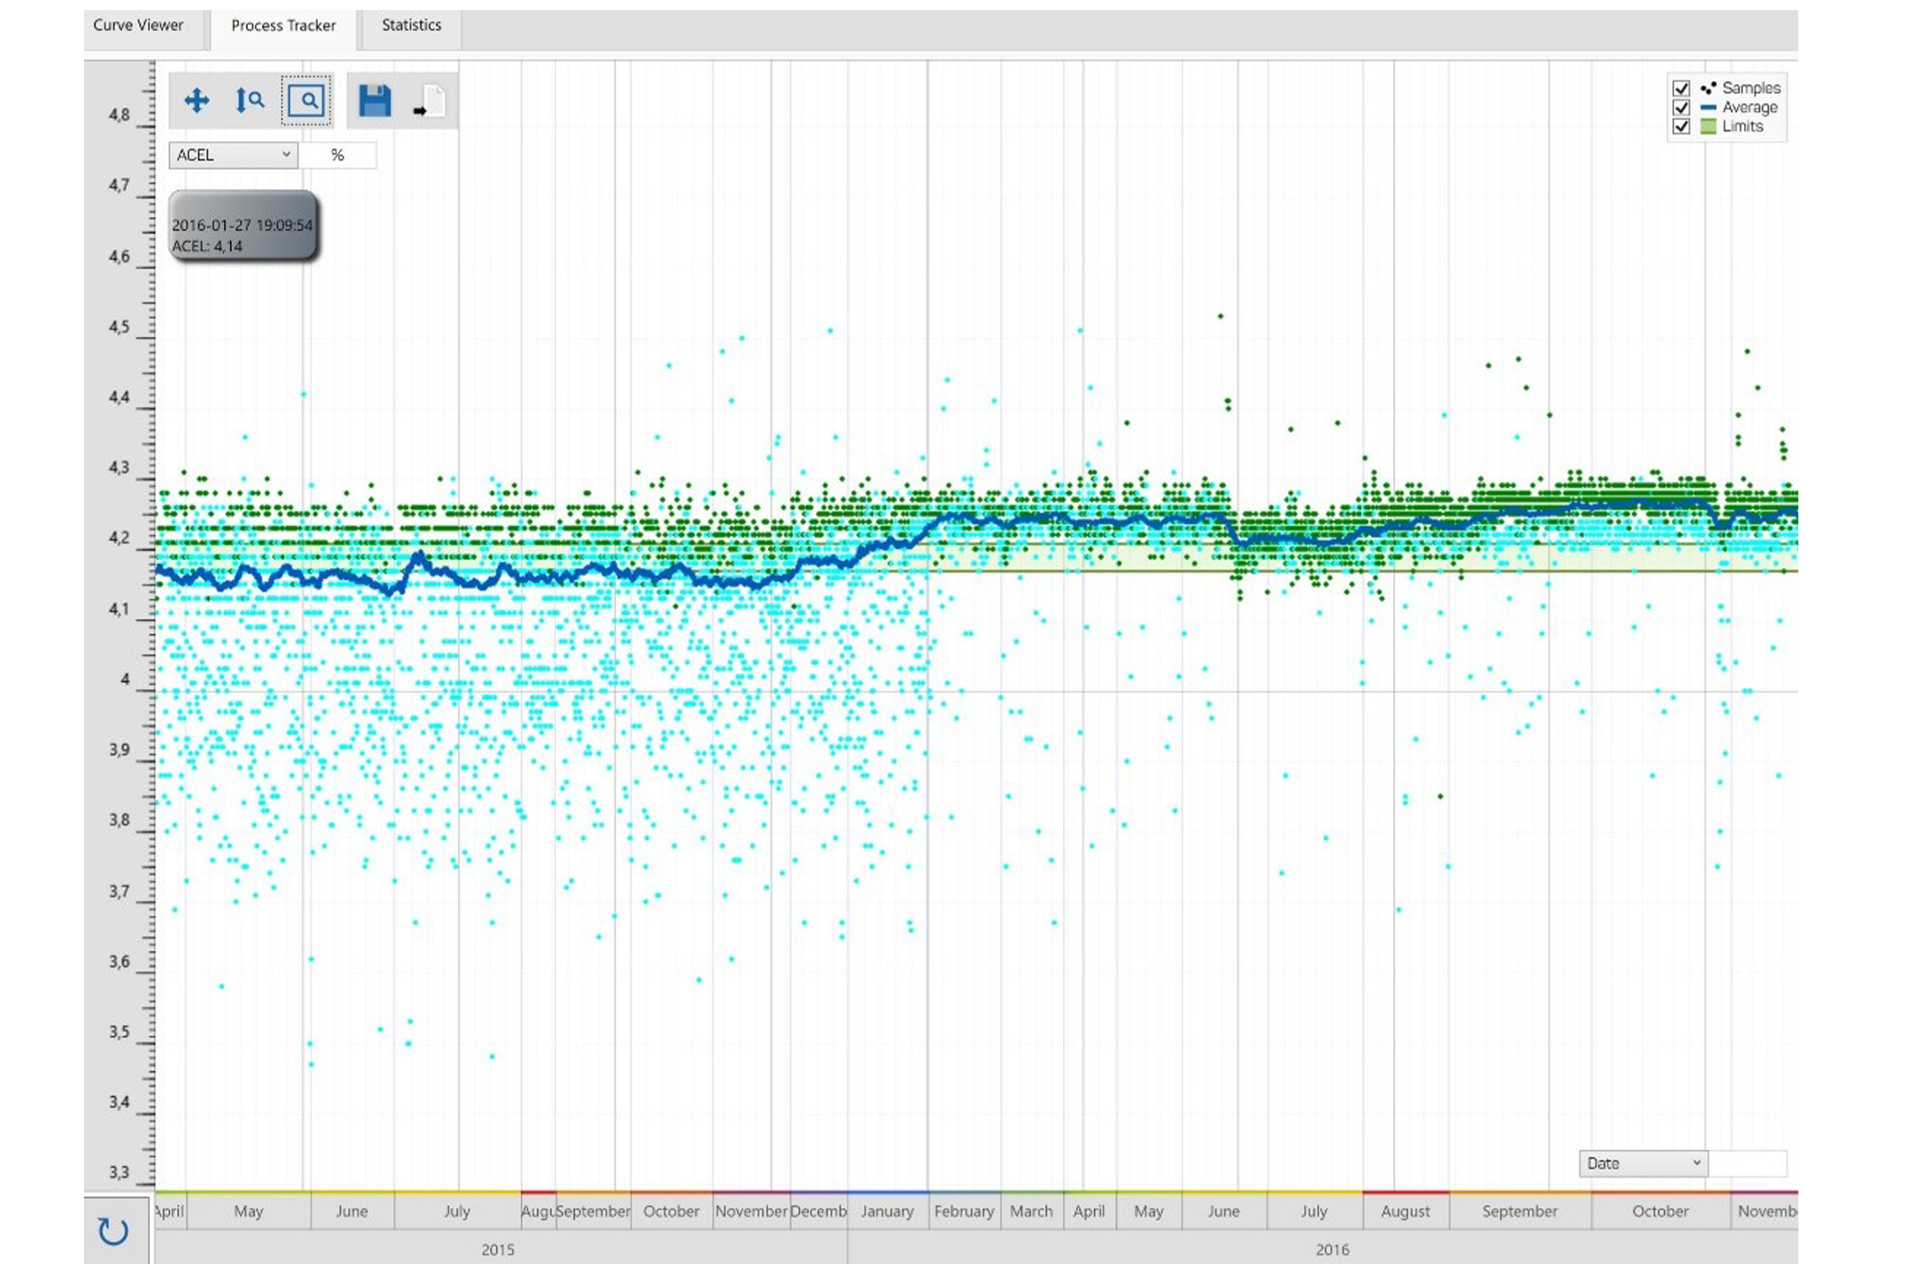The image size is (1920, 1264).
Task: Select the pan/move tool icon
Action: 197,100
